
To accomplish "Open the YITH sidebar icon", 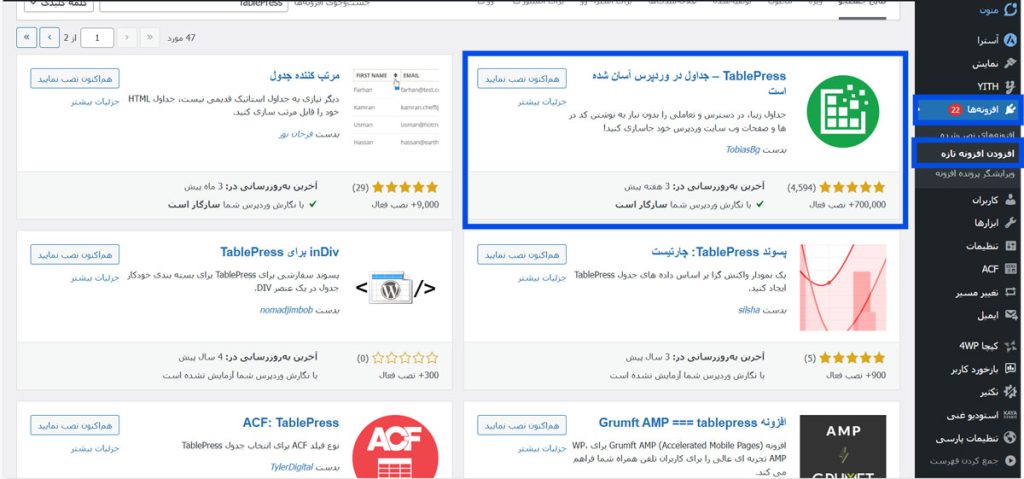I will click(1010, 86).
